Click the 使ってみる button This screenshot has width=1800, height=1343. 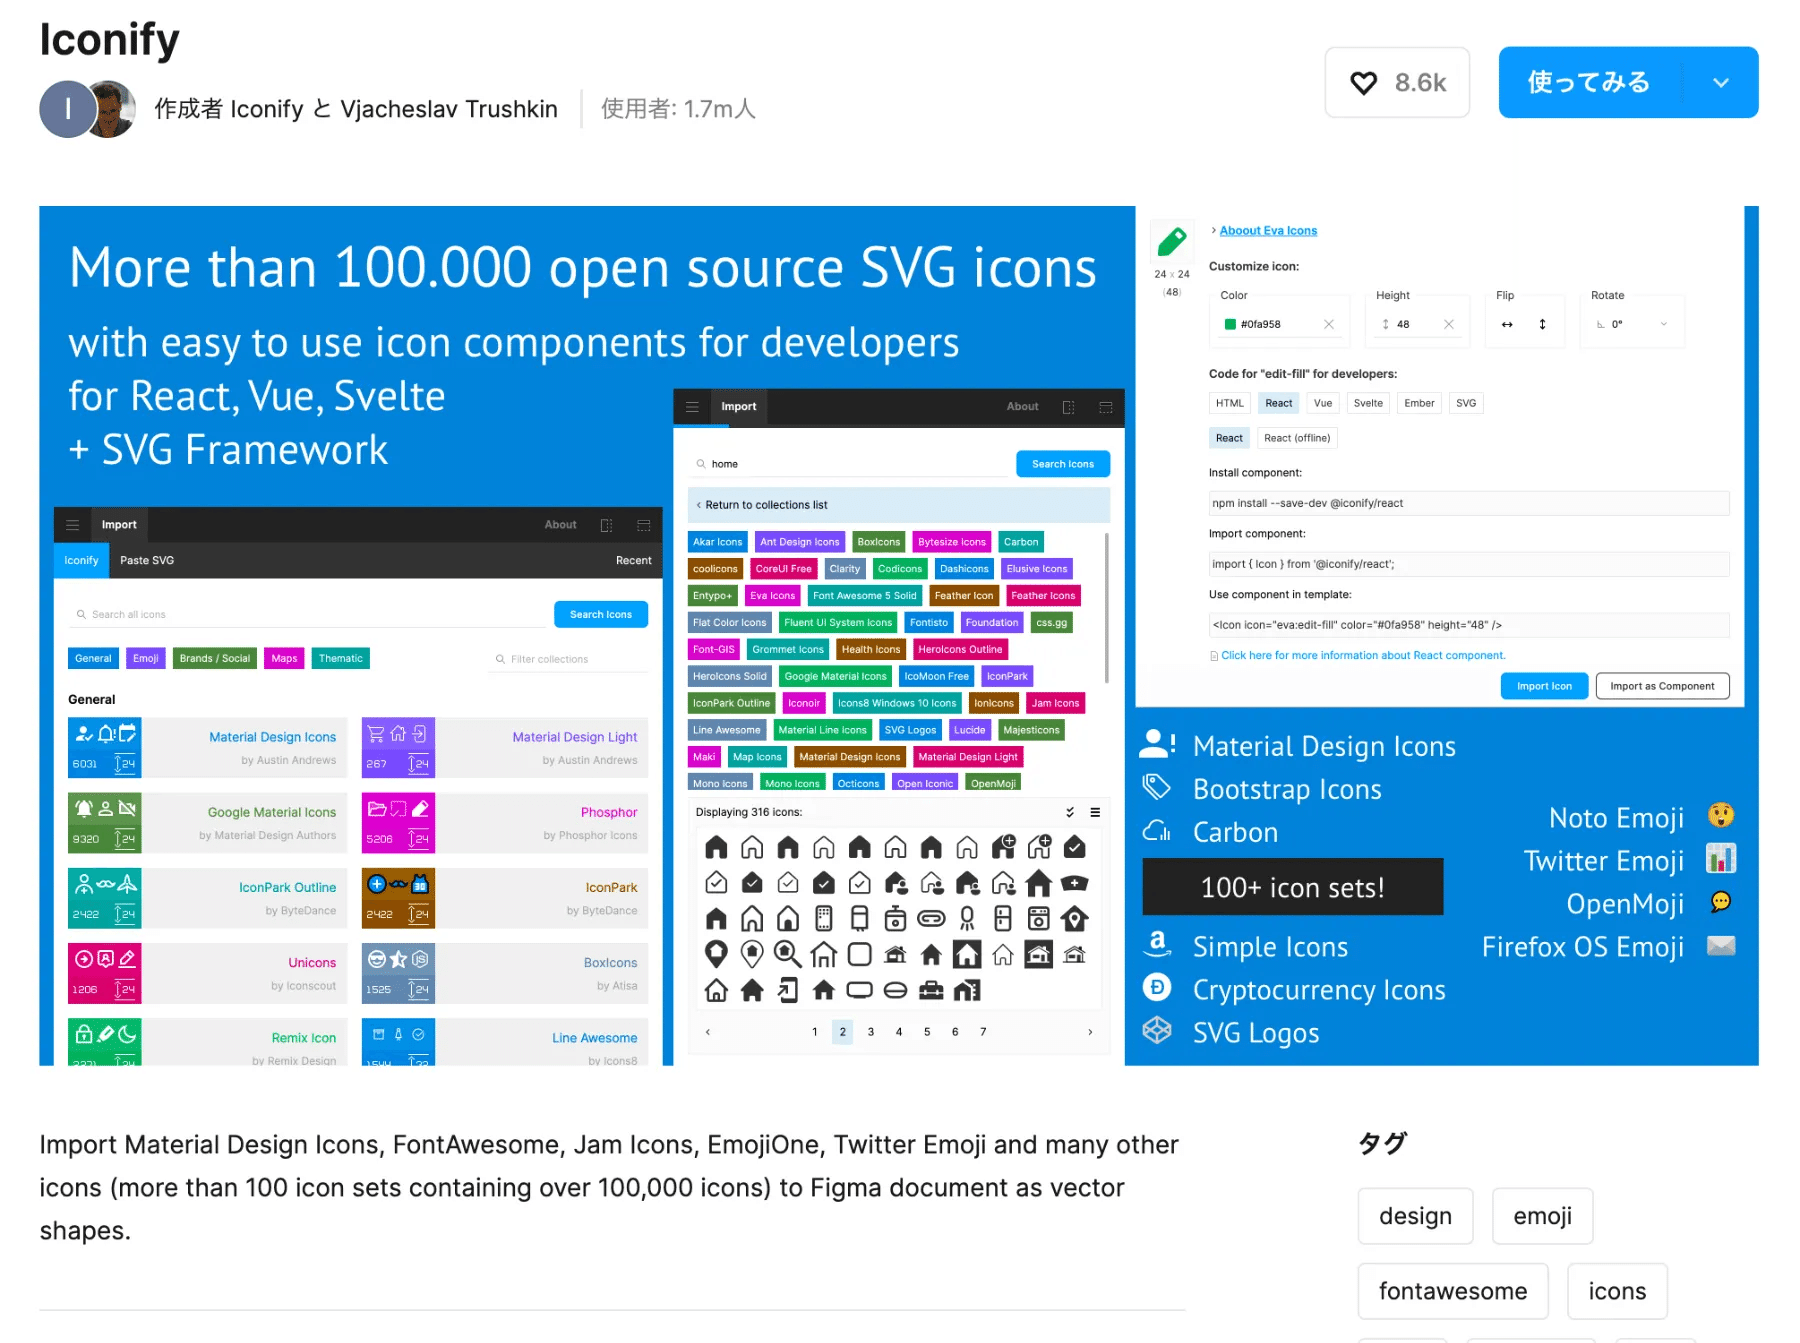pyautogui.click(x=1590, y=82)
